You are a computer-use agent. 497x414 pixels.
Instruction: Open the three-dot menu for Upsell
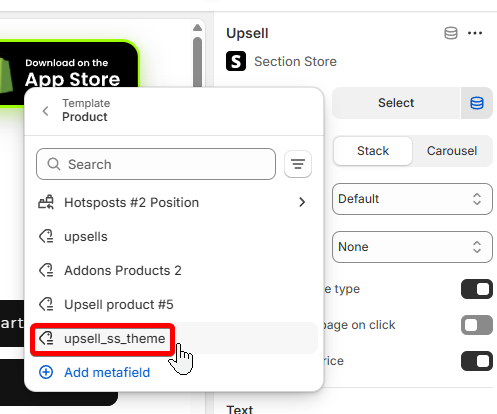coord(475,33)
